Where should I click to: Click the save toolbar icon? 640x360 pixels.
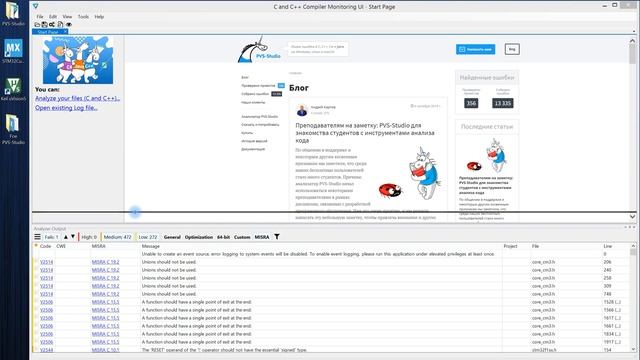pos(44,24)
